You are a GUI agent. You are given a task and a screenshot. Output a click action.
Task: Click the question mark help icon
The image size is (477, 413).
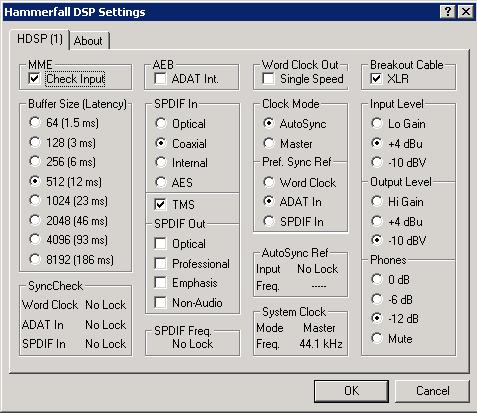tap(448, 12)
